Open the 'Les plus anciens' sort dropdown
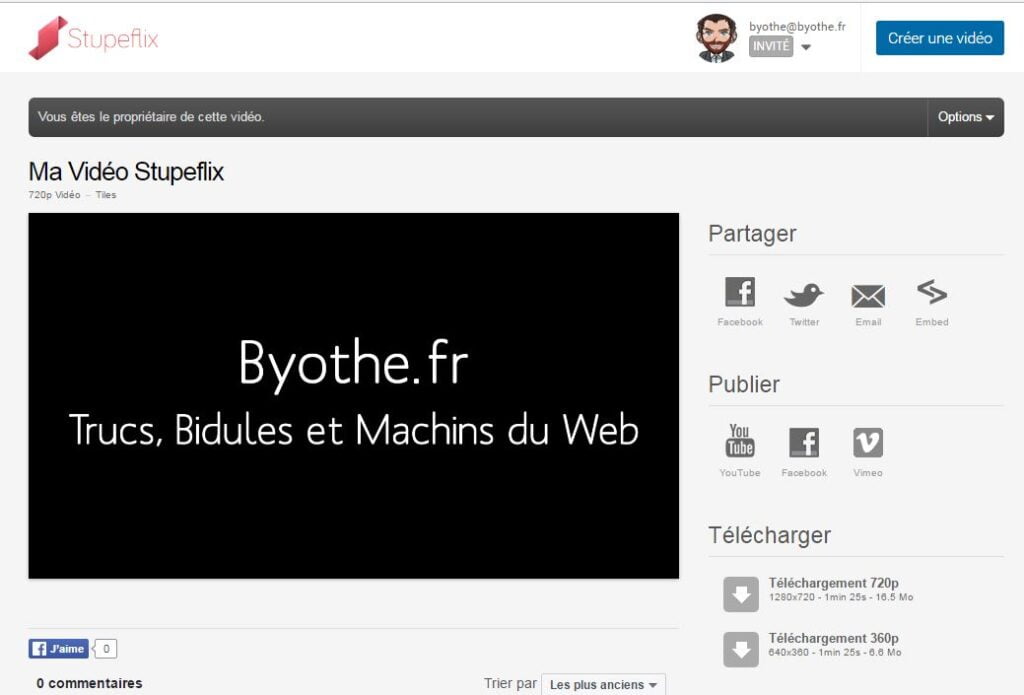 [603, 684]
